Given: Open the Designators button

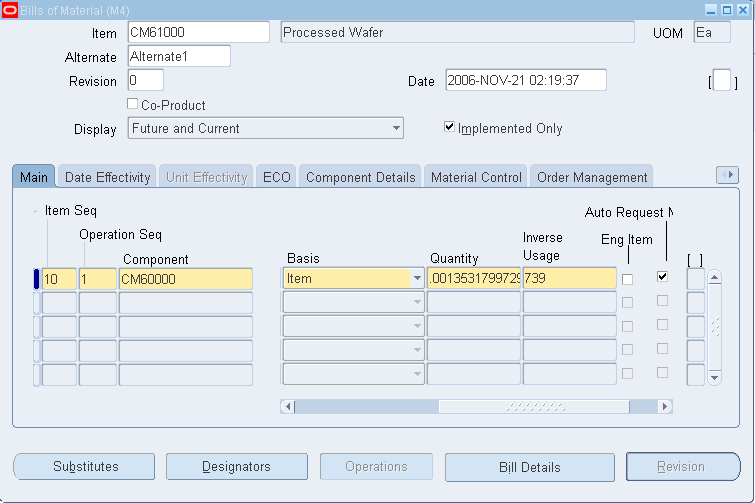Looking at the screenshot, I should coord(237,466).
